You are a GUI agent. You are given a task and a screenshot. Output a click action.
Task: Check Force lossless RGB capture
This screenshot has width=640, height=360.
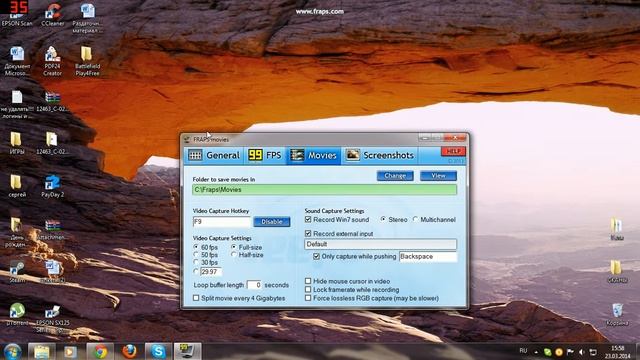pos(308,298)
